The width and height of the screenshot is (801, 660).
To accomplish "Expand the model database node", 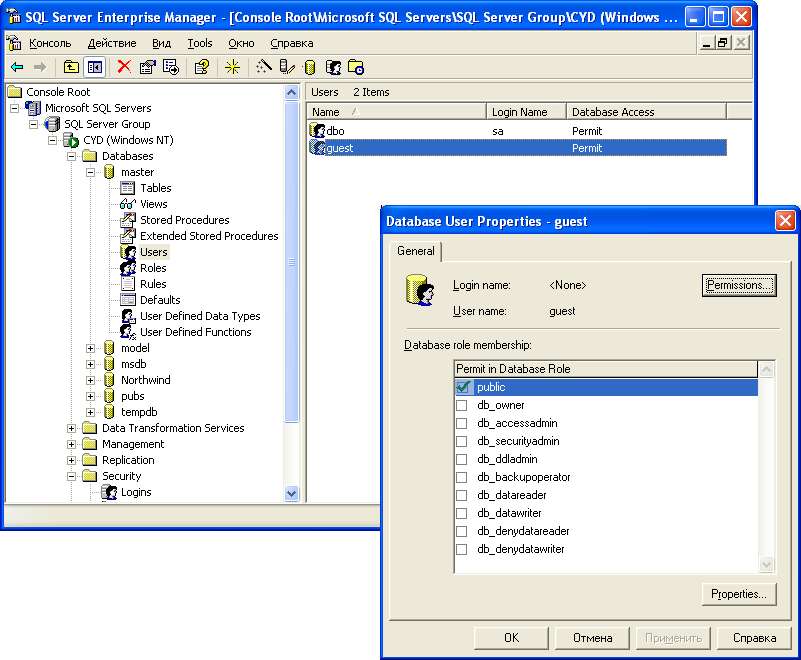I will pyautogui.click(x=90, y=348).
